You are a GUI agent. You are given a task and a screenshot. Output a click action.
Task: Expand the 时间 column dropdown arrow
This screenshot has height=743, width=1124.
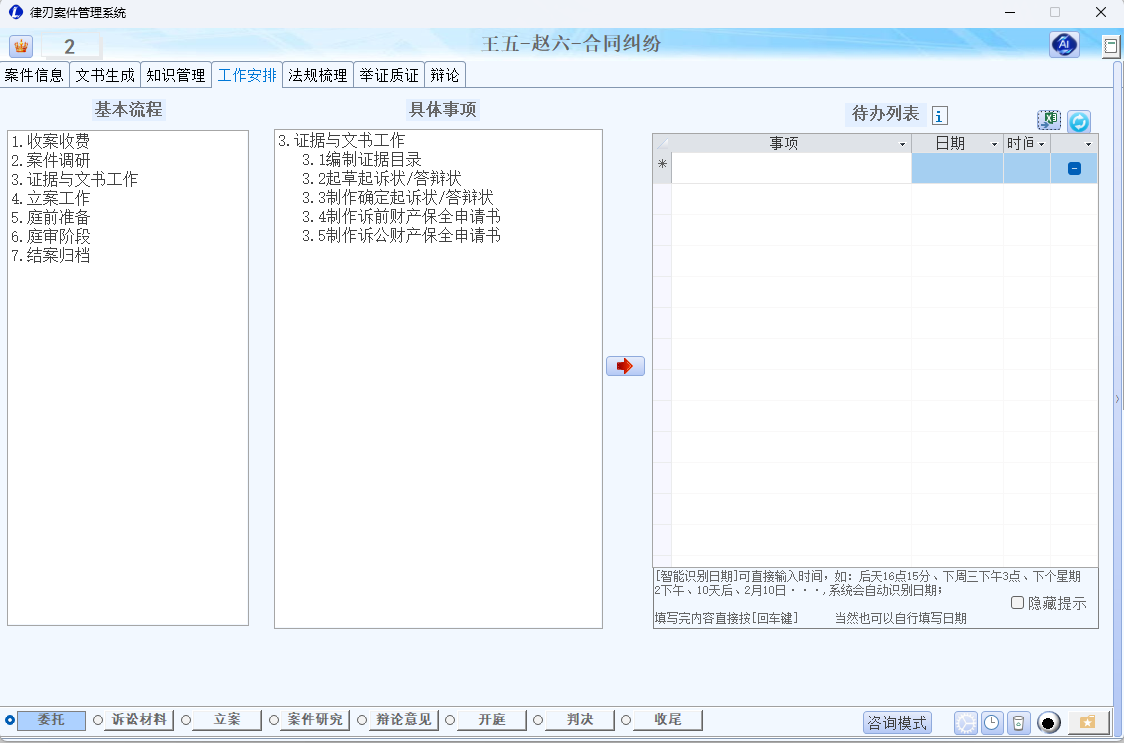pyautogui.click(x=1041, y=144)
